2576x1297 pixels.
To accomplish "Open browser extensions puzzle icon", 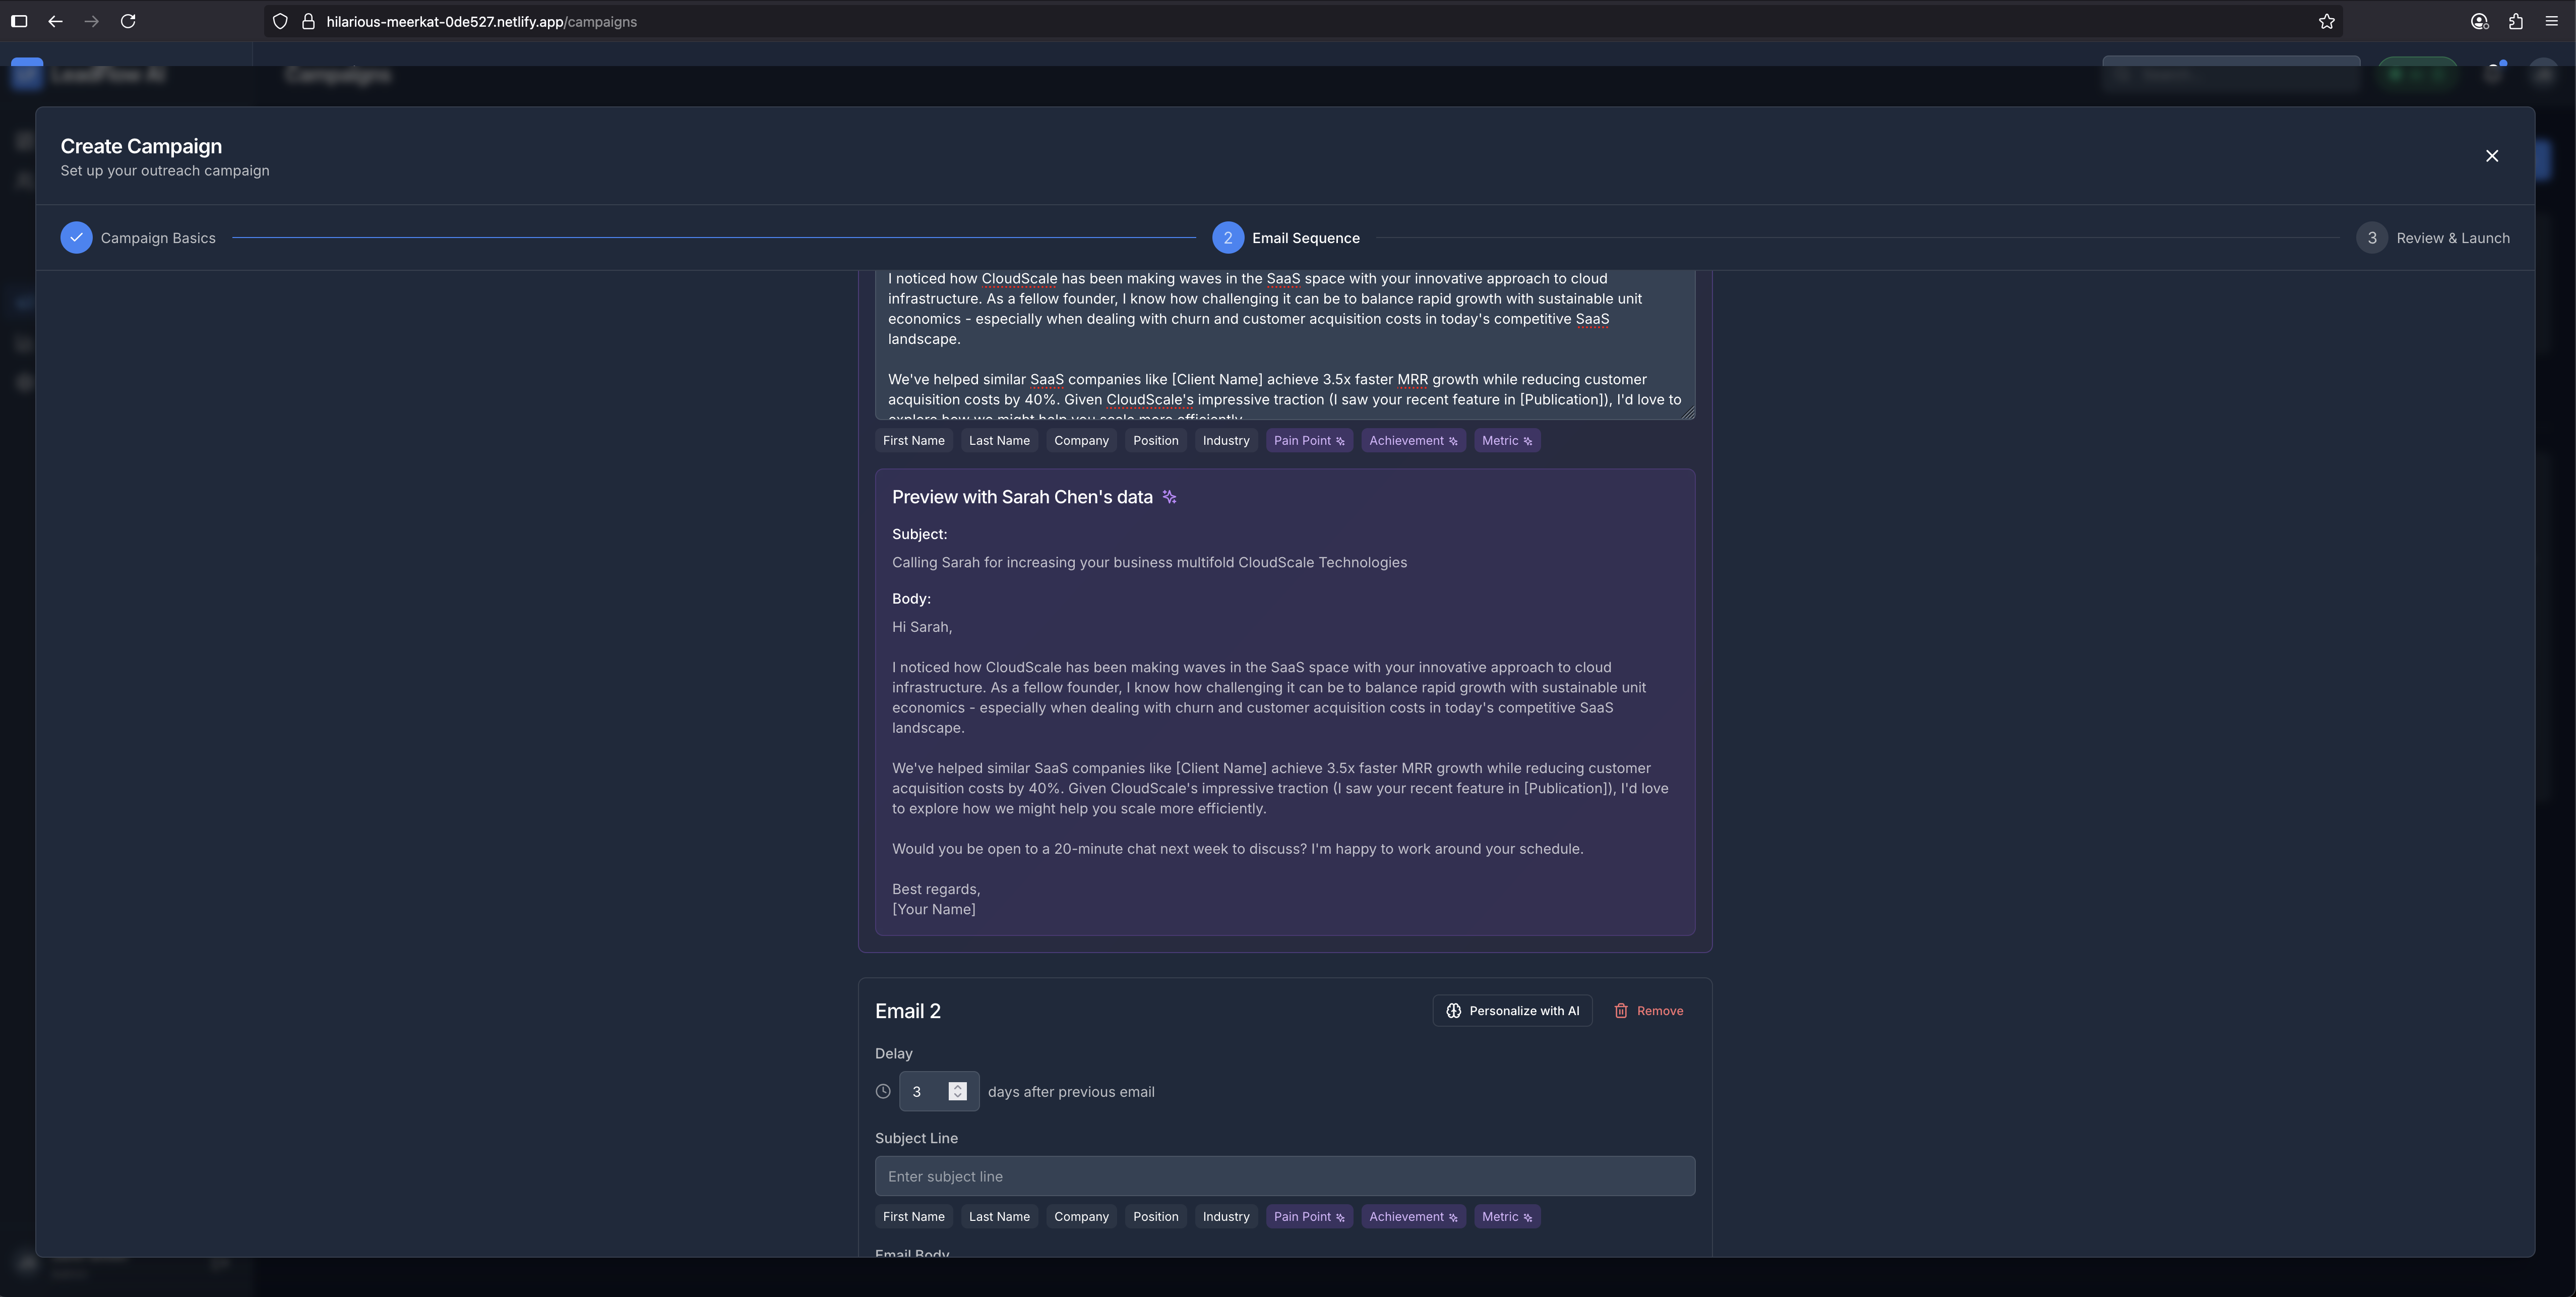I will coord(2515,21).
